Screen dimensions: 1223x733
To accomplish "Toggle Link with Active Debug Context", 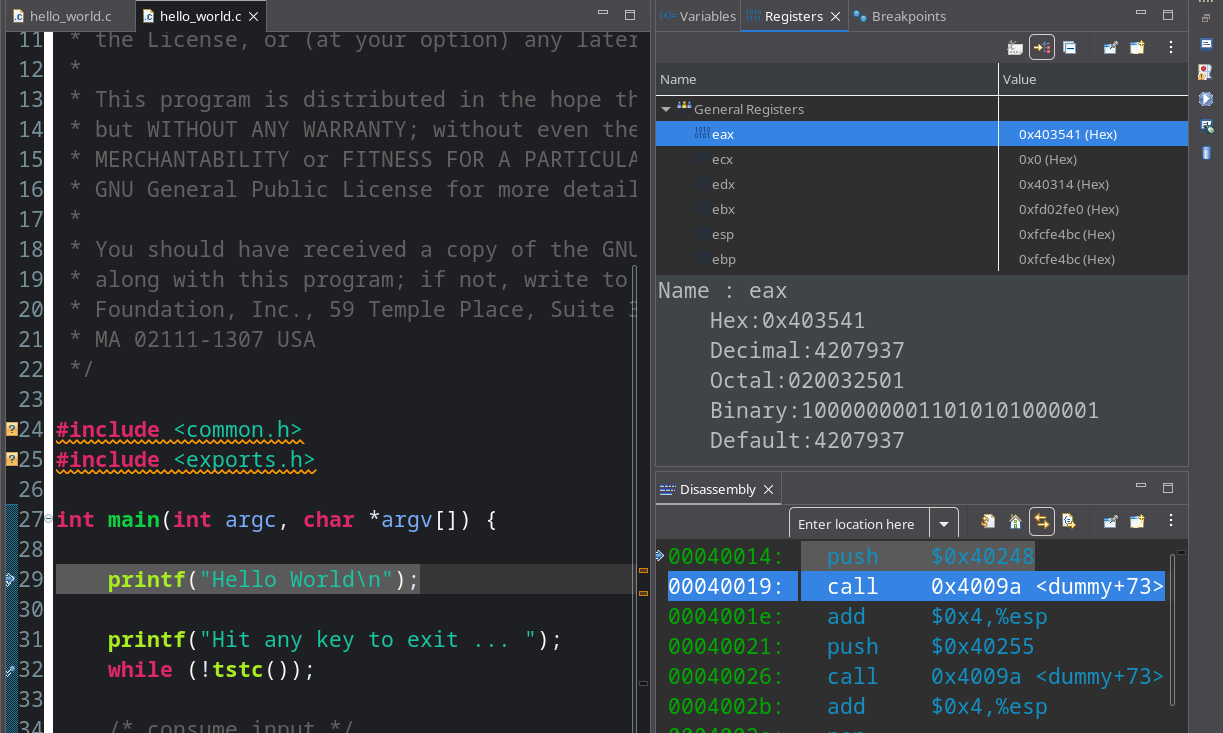I will [x=1042, y=521].
